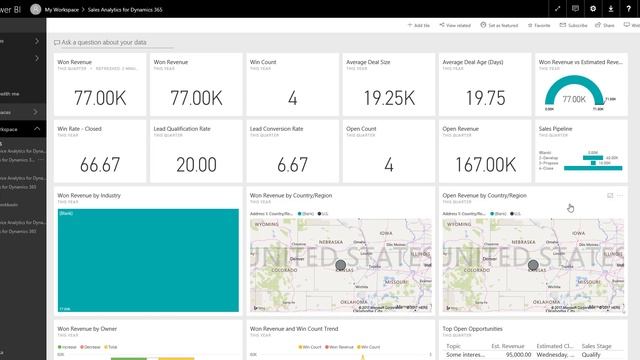The image size is (640, 360).
Task: Click the Add tile button
Action: (x=419, y=25)
